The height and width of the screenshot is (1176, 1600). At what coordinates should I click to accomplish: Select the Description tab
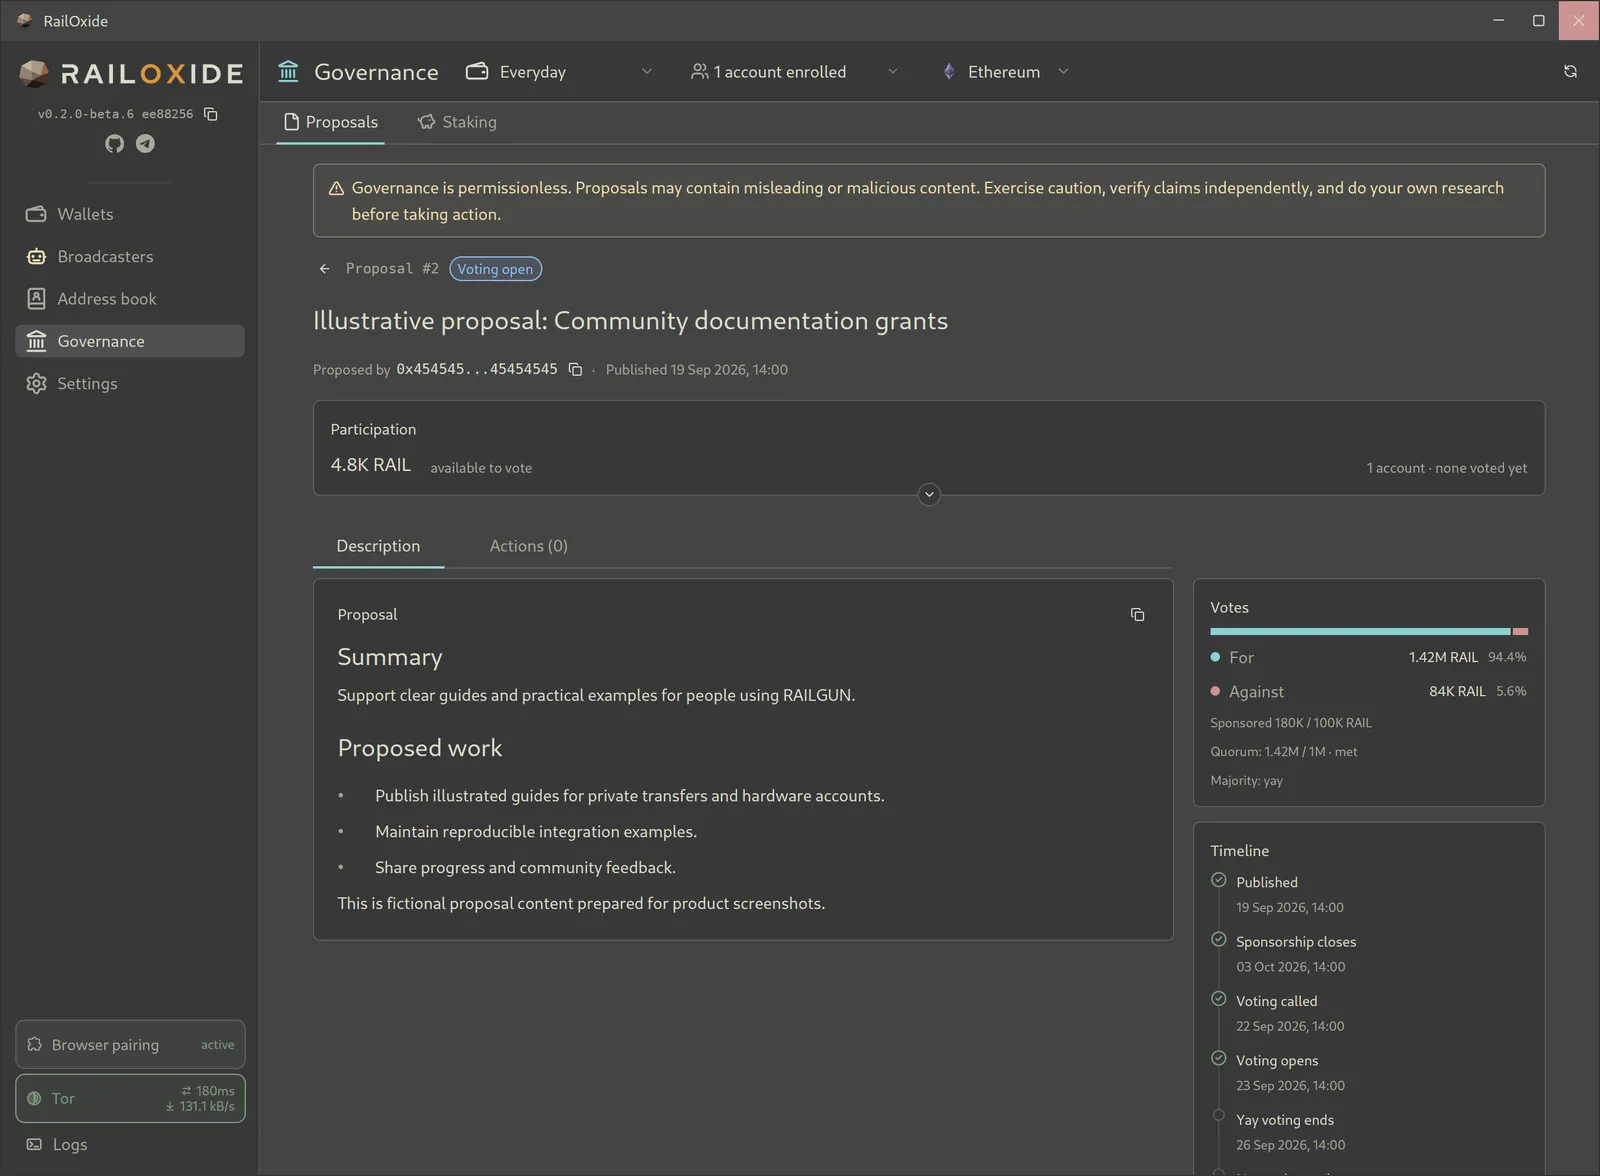coord(378,546)
